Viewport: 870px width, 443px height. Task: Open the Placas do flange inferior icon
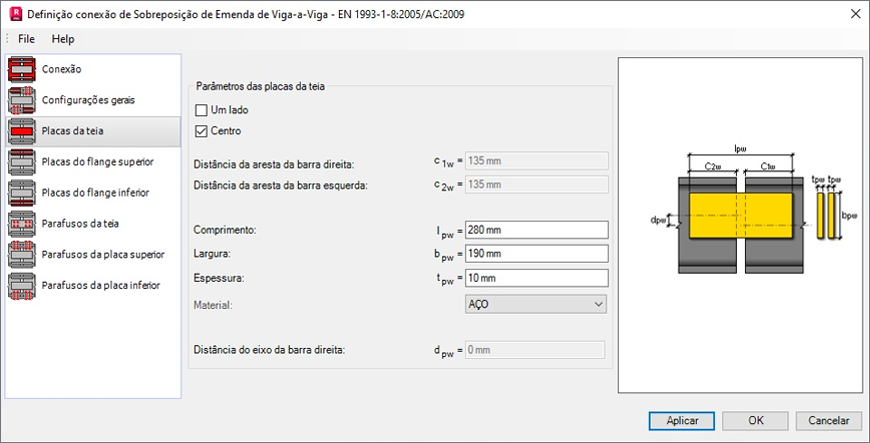(22, 193)
